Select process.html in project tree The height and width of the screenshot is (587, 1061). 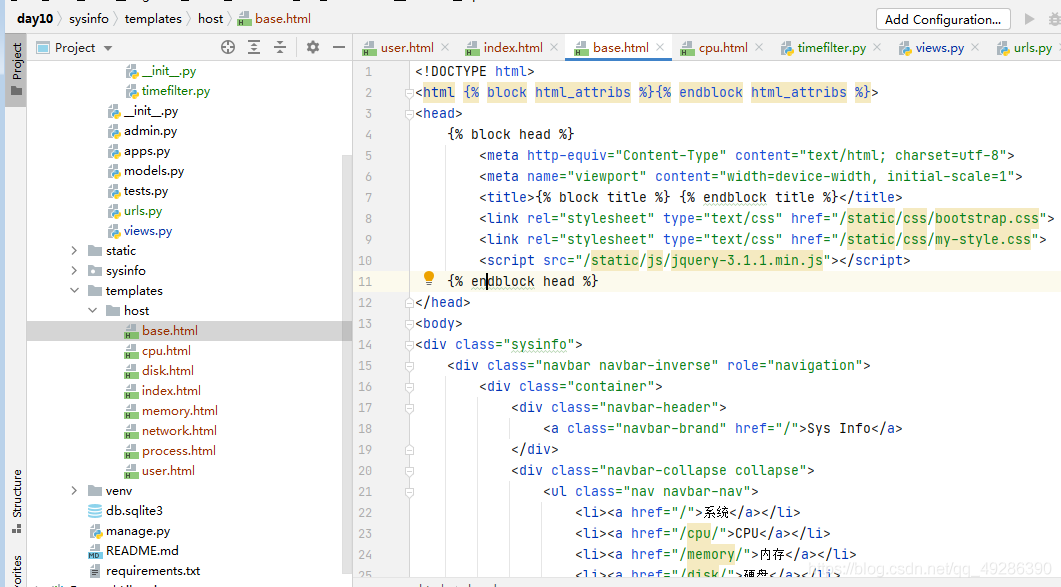point(179,451)
